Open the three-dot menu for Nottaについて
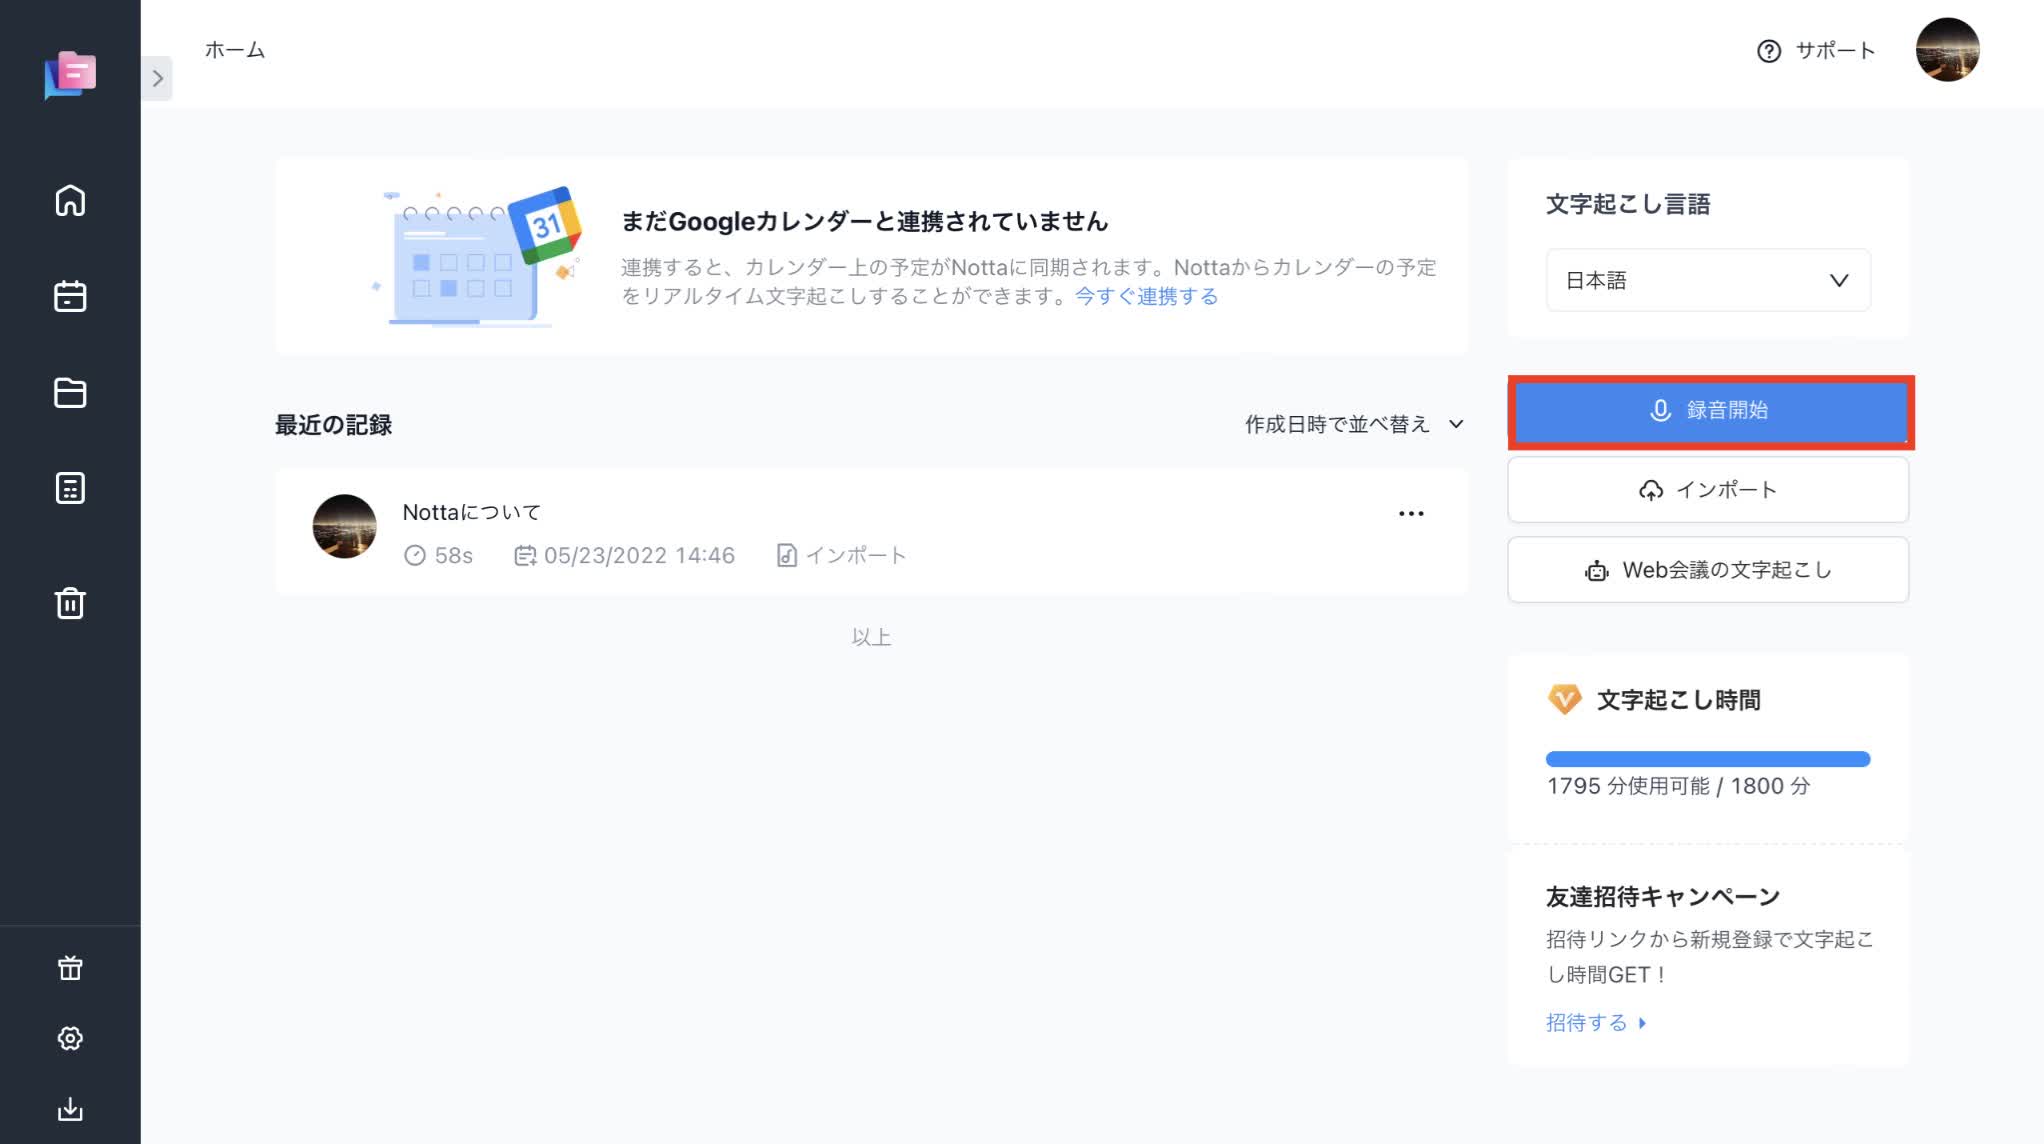Image resolution: width=2044 pixels, height=1144 pixels. (1411, 513)
